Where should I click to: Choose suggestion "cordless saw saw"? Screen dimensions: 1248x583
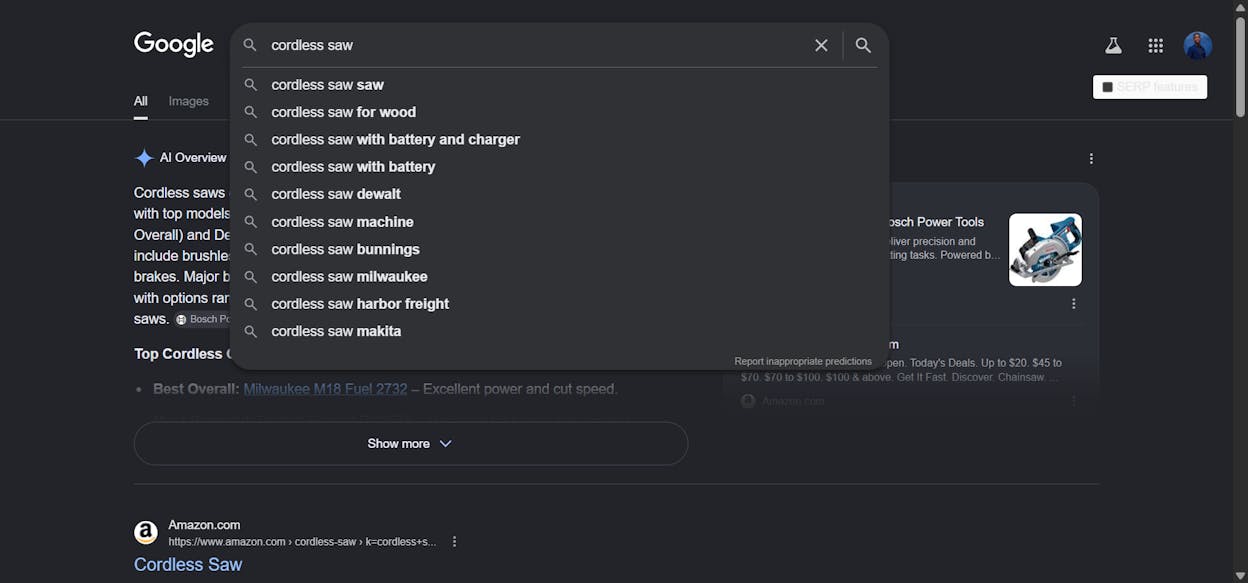(x=559, y=85)
